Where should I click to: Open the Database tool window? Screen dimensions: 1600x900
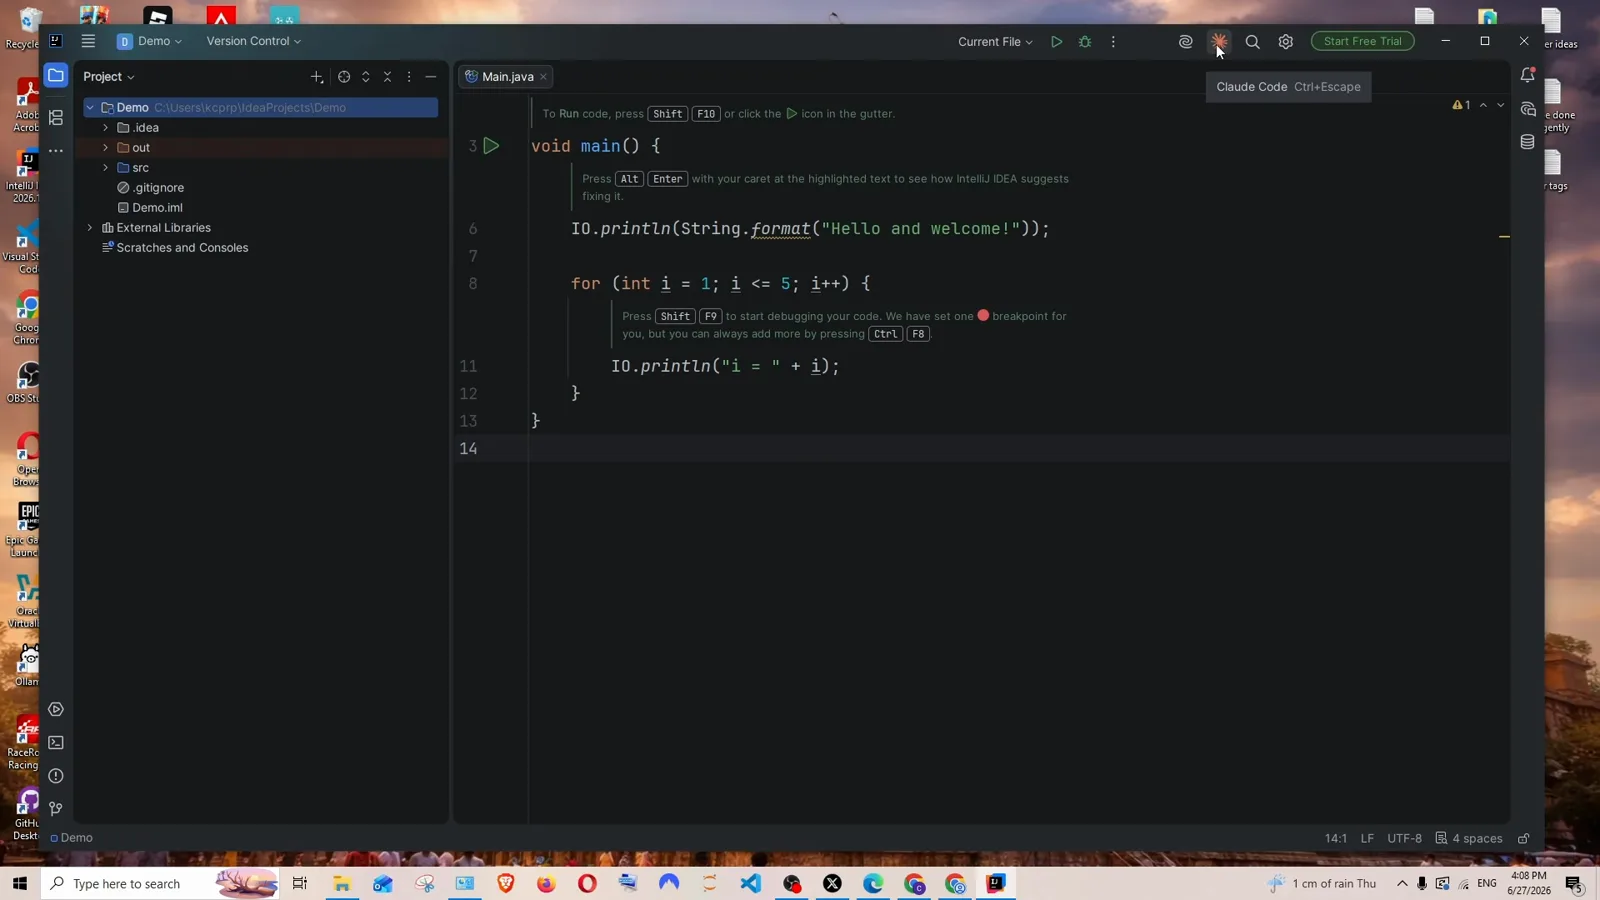[x=1527, y=142]
